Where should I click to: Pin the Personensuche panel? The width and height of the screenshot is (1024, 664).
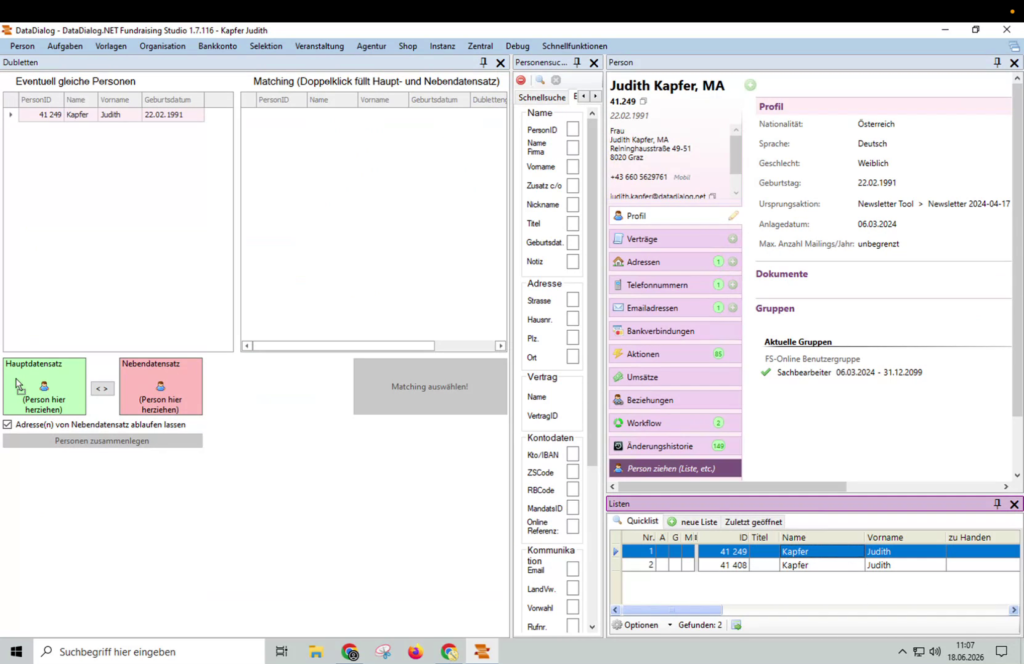577,63
